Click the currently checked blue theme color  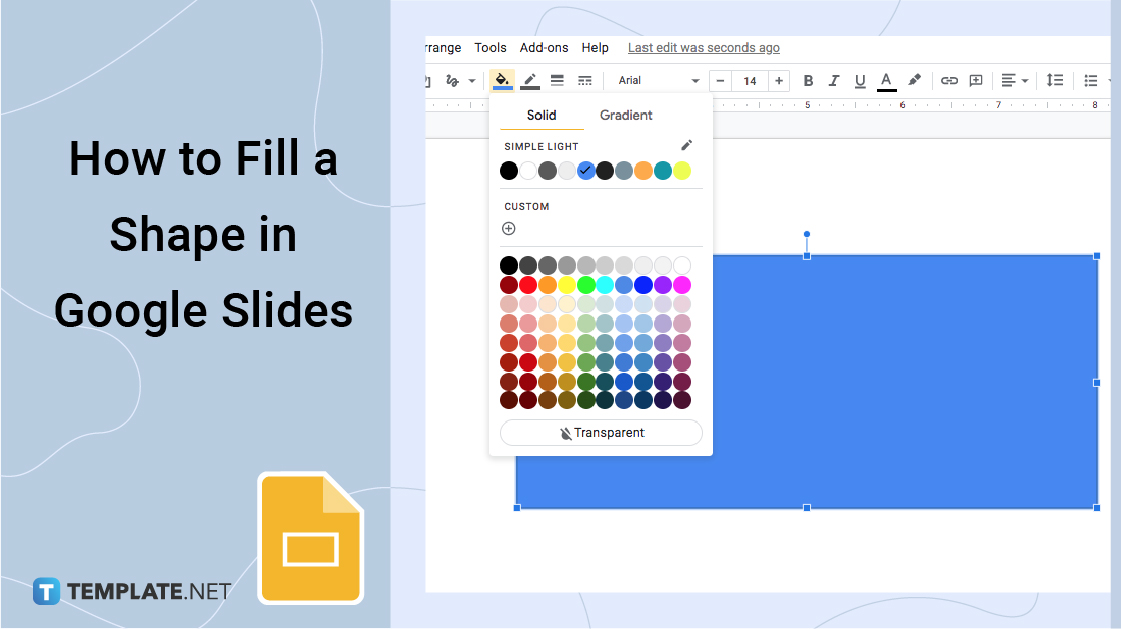[586, 170]
